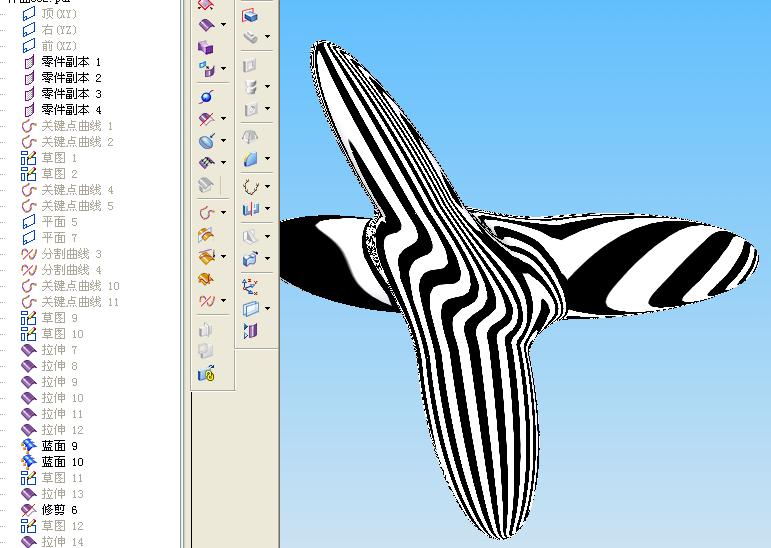Click the purple surface with triangles icon
771x548 pixels.
pyautogui.click(x=250, y=331)
